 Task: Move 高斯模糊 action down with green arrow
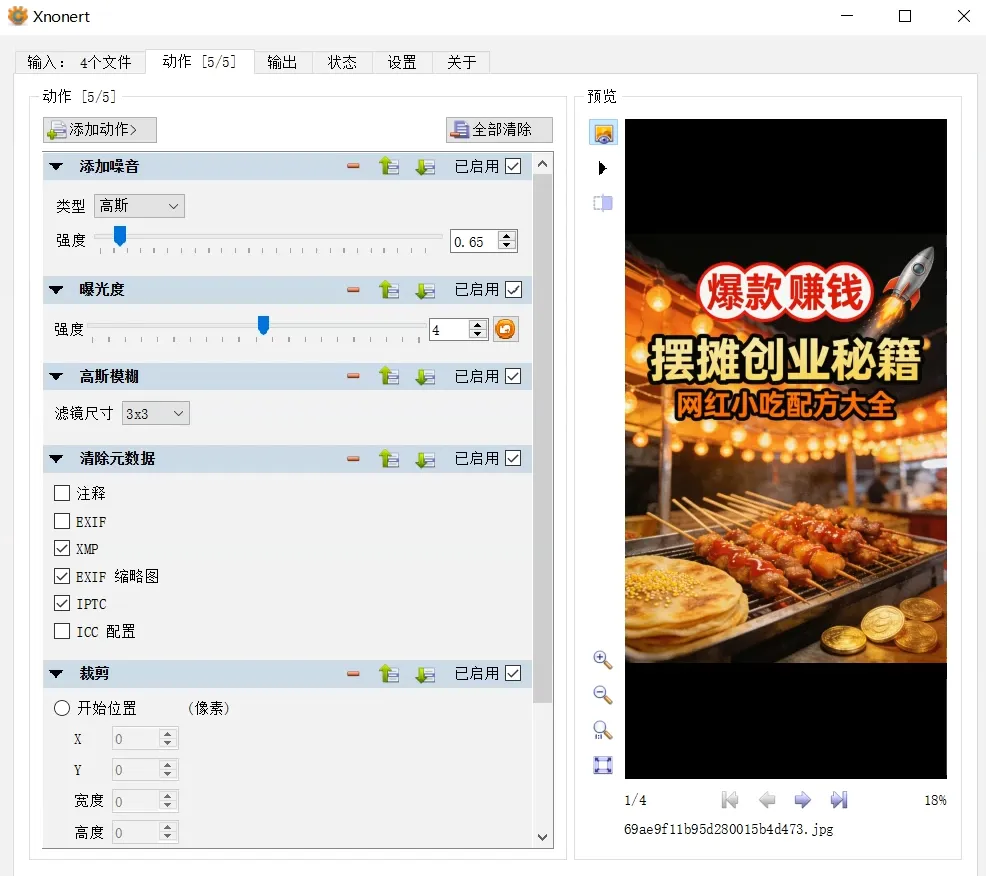pyautogui.click(x=425, y=377)
